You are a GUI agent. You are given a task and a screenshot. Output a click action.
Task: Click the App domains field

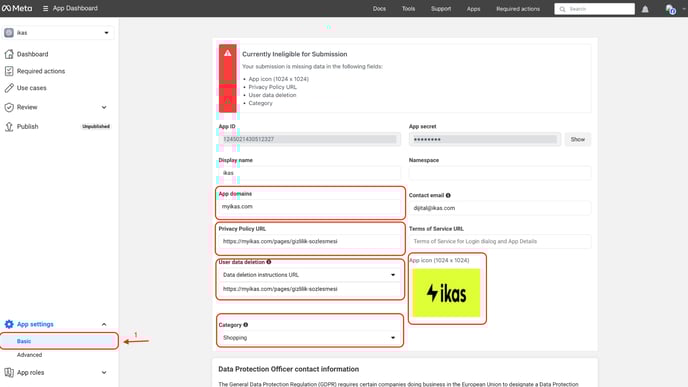(309, 206)
